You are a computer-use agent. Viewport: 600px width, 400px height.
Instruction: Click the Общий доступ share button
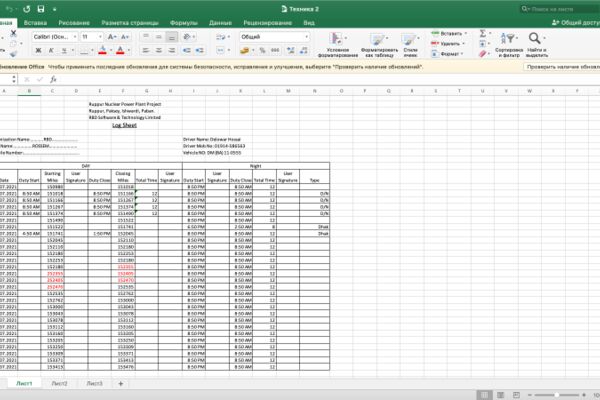coord(576,23)
